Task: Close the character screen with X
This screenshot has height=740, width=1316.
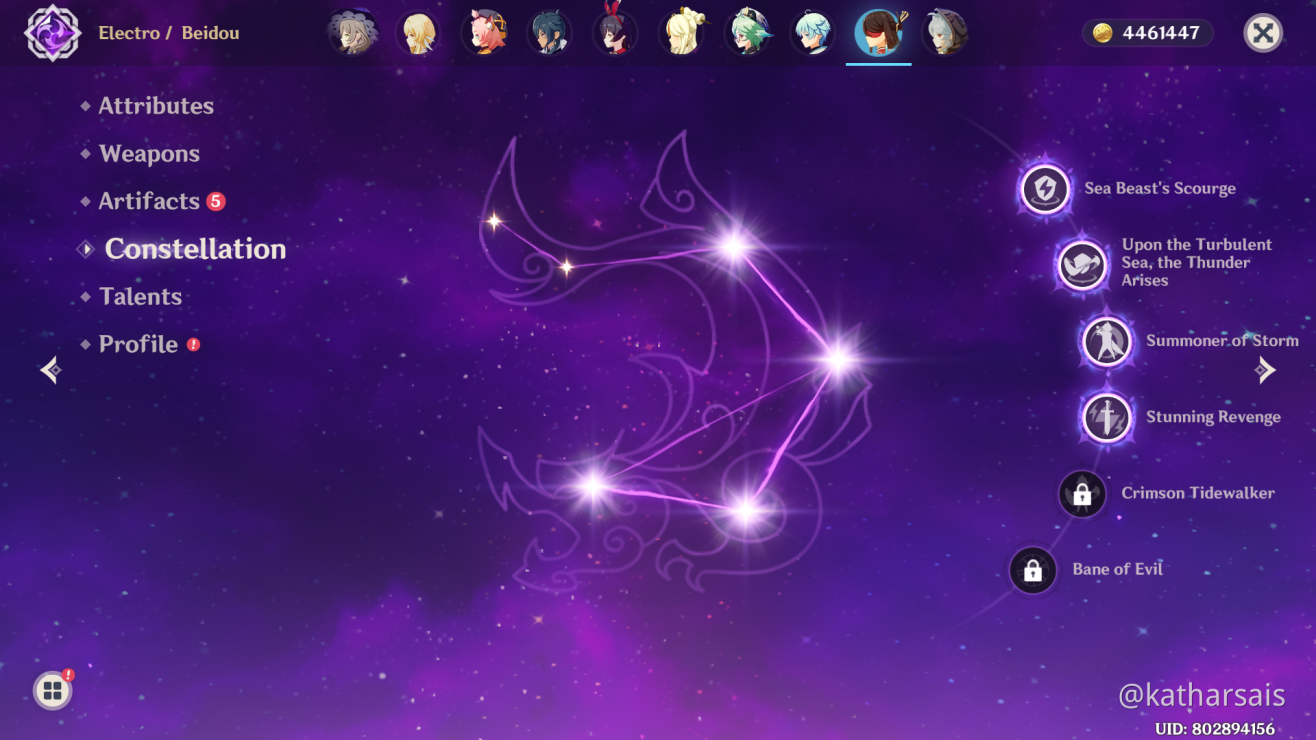Action: pyautogui.click(x=1263, y=33)
